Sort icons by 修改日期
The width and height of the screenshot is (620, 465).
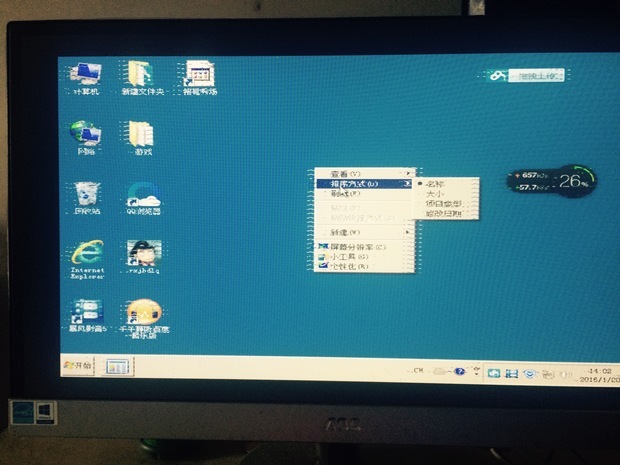(446, 214)
